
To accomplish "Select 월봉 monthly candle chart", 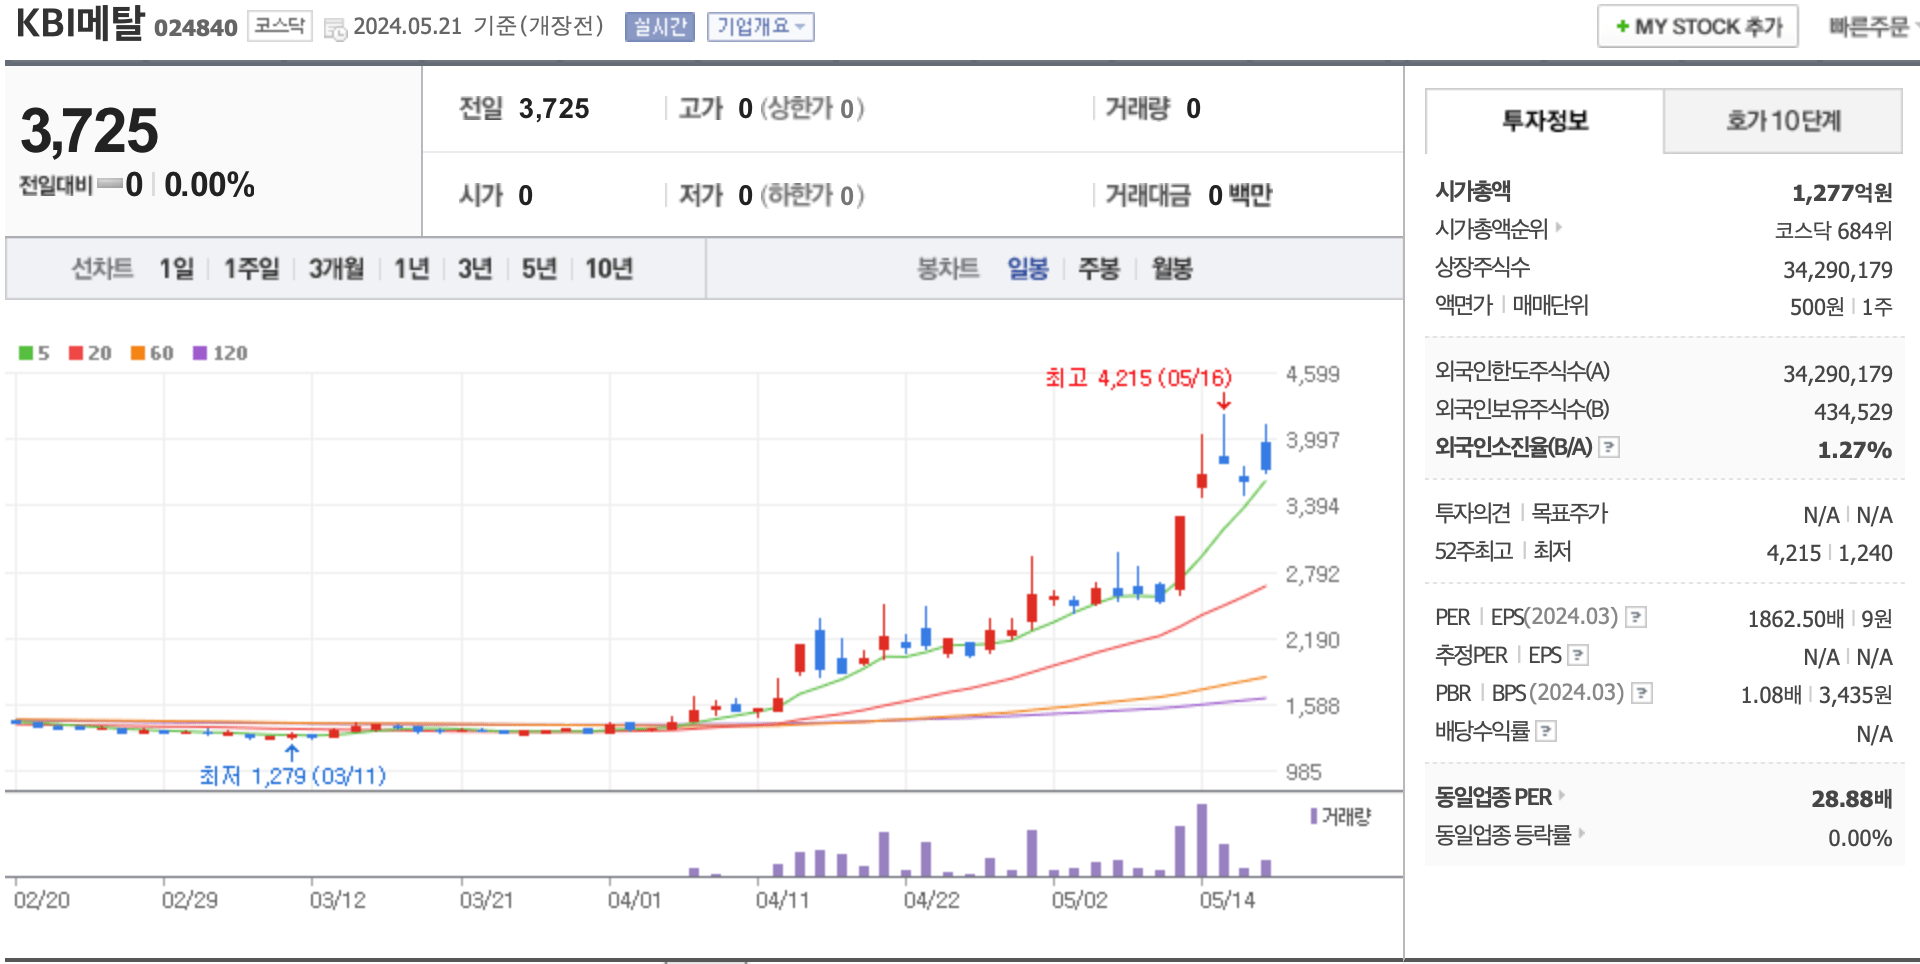I will (1173, 268).
